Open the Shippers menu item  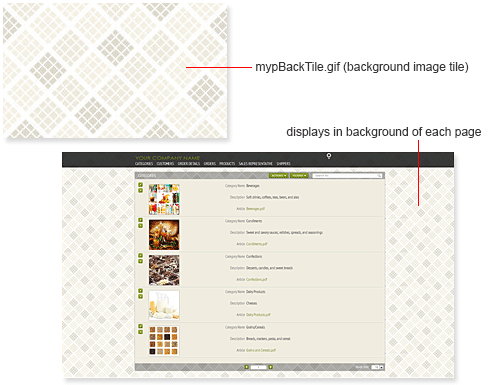point(283,164)
